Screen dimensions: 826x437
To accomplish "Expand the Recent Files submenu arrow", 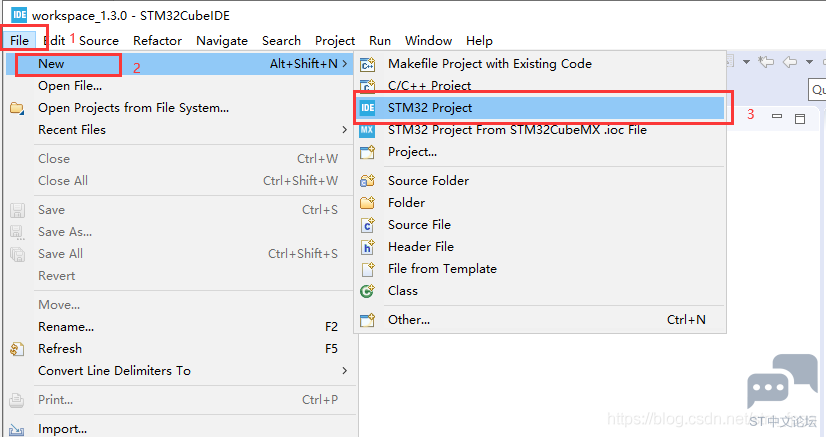I will [x=344, y=130].
